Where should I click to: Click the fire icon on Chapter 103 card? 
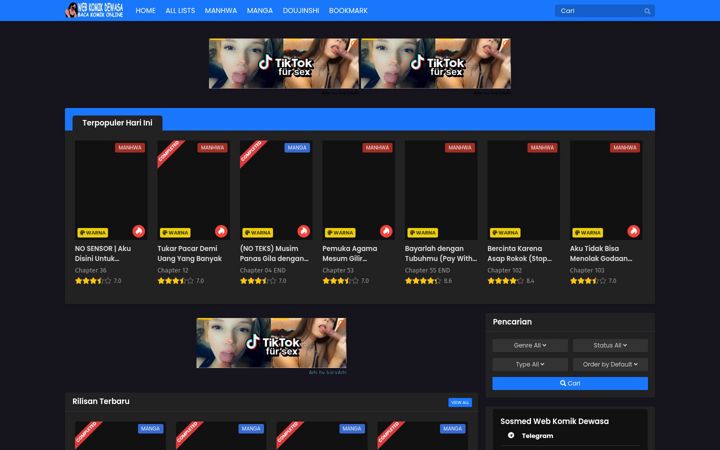(634, 231)
